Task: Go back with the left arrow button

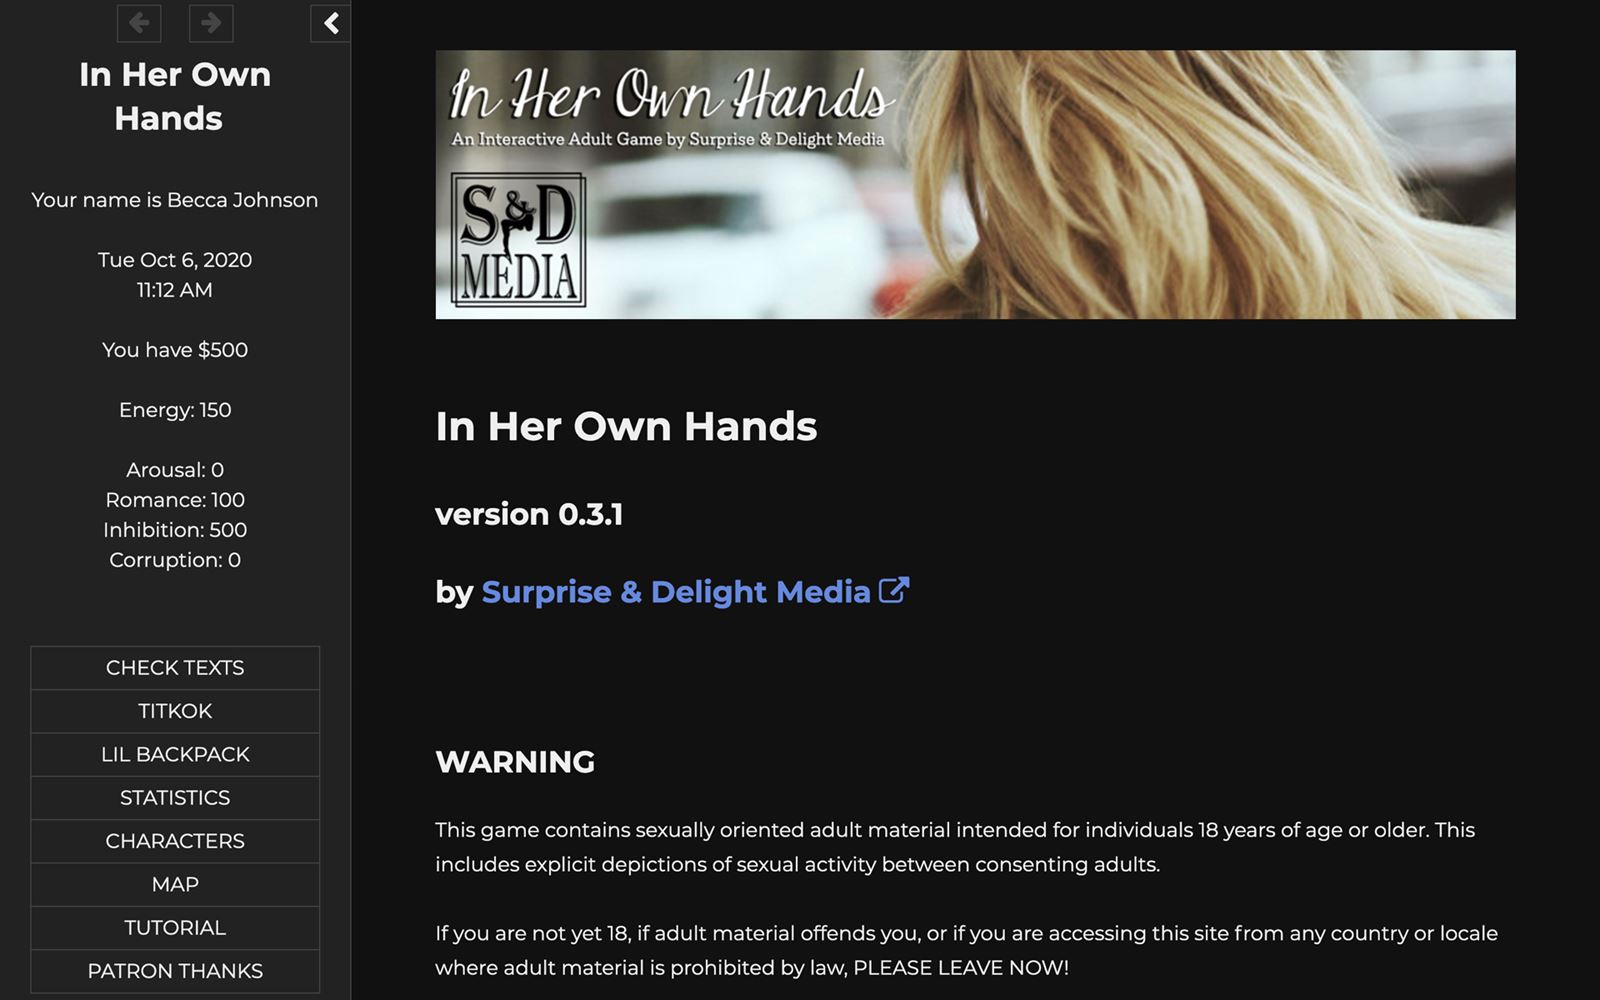Action: 139,23
